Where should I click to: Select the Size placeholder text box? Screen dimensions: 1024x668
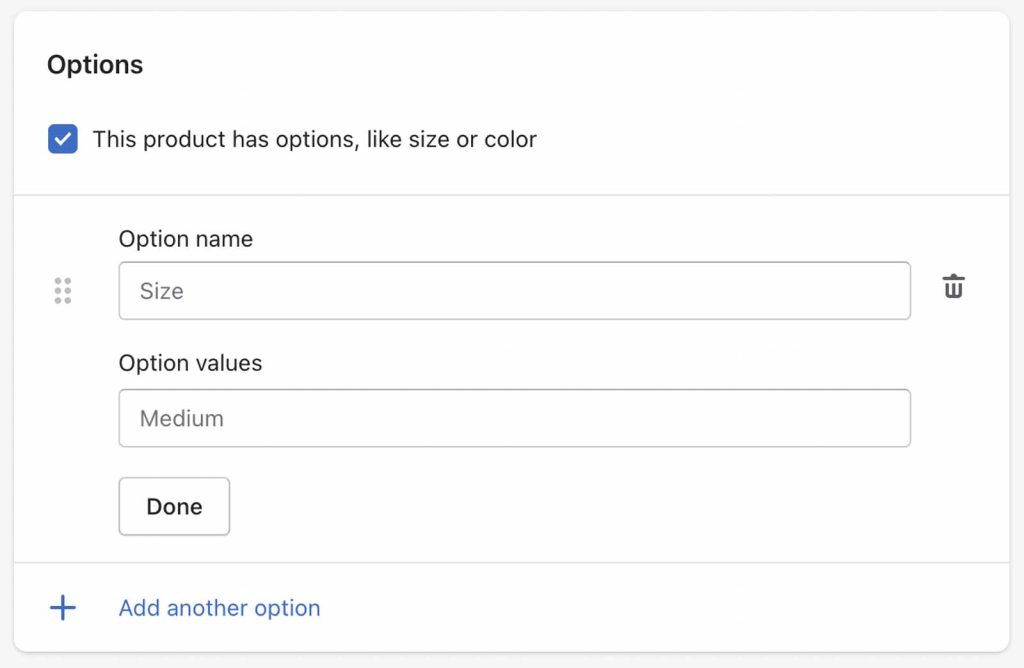pos(515,291)
